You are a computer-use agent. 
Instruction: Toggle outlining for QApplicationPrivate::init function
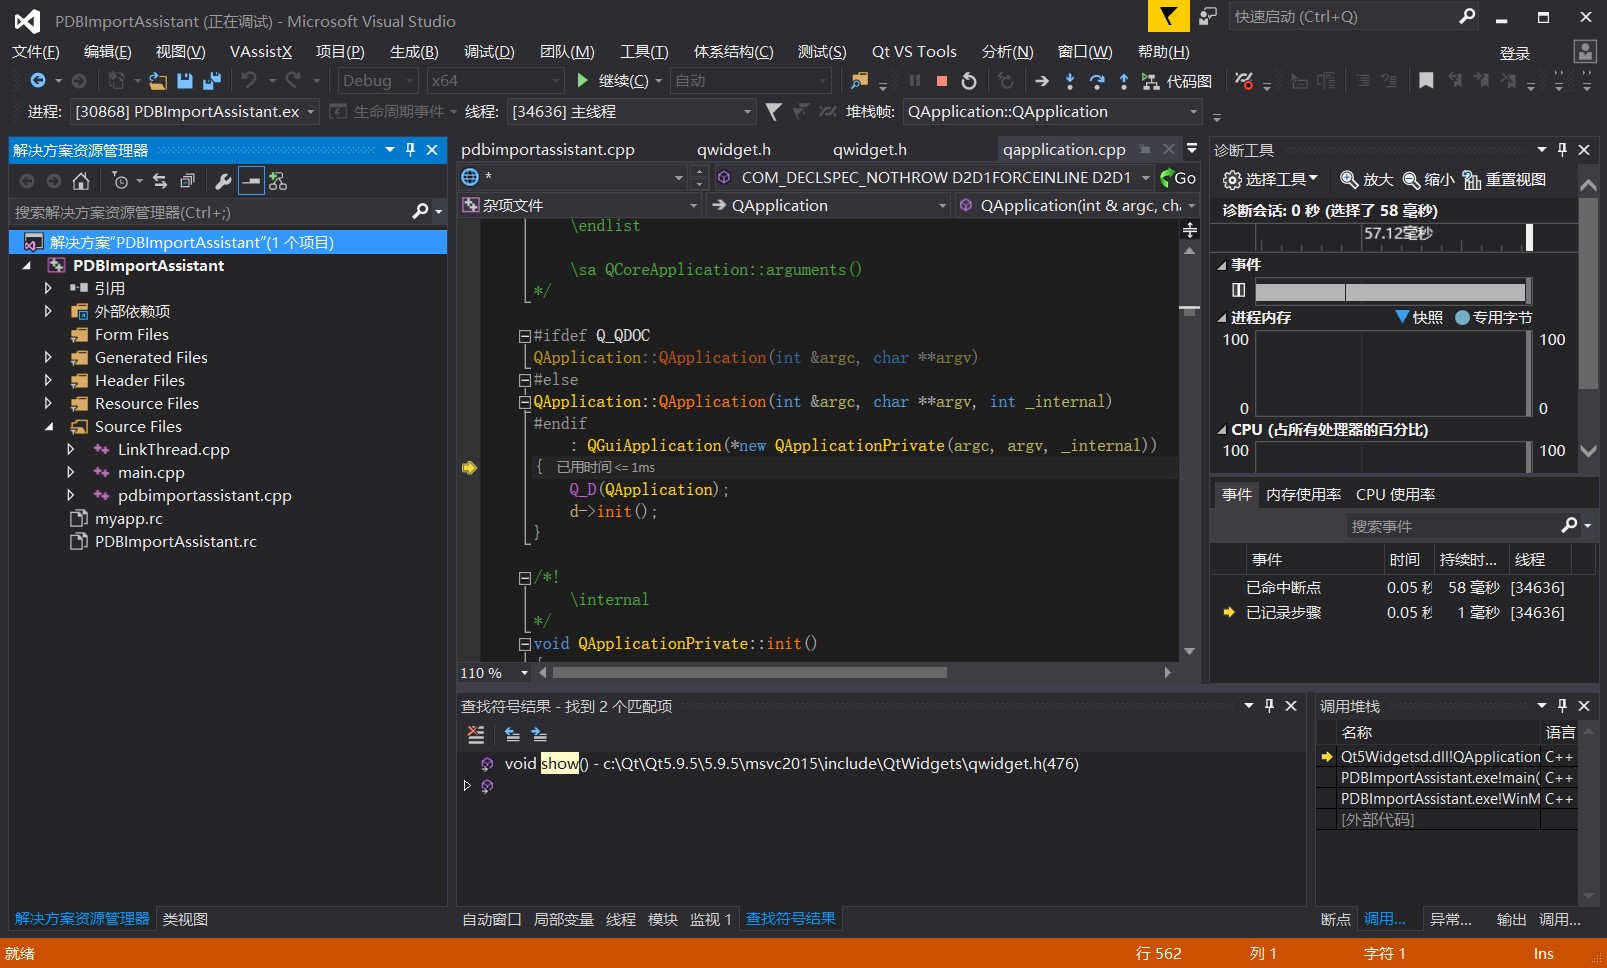click(x=524, y=644)
